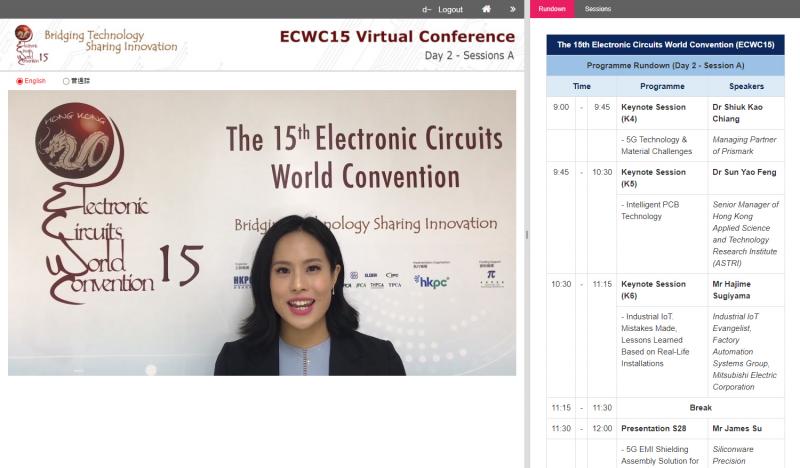The image size is (800, 468).
Task: Click 'Mr Hajime Sugiyama' speaker name
Action: coord(732,290)
